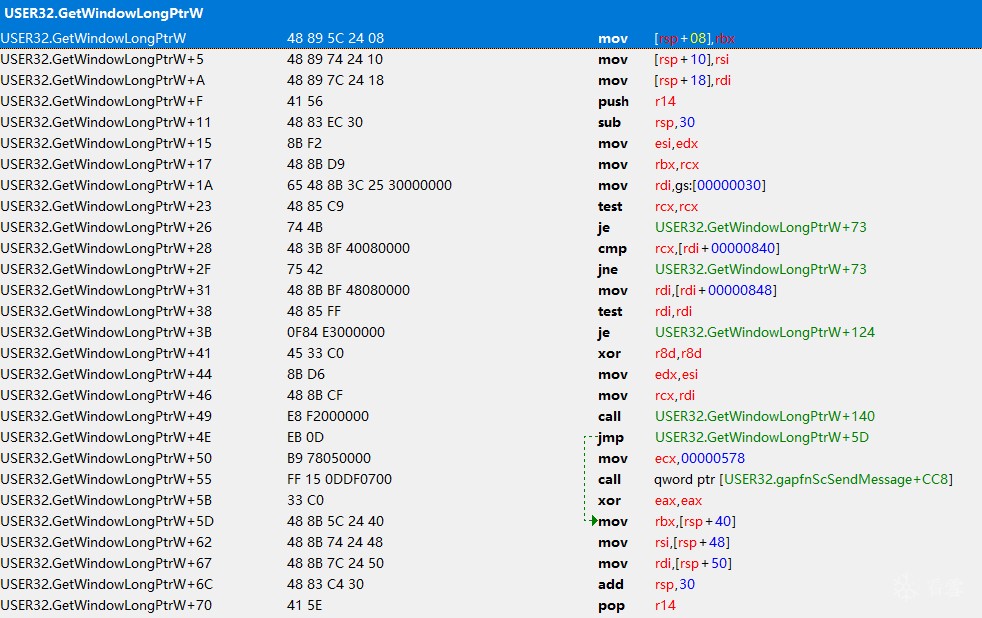This screenshot has height=618, width=982.
Task: Click operand r8d,r8d
Action: 678,353
